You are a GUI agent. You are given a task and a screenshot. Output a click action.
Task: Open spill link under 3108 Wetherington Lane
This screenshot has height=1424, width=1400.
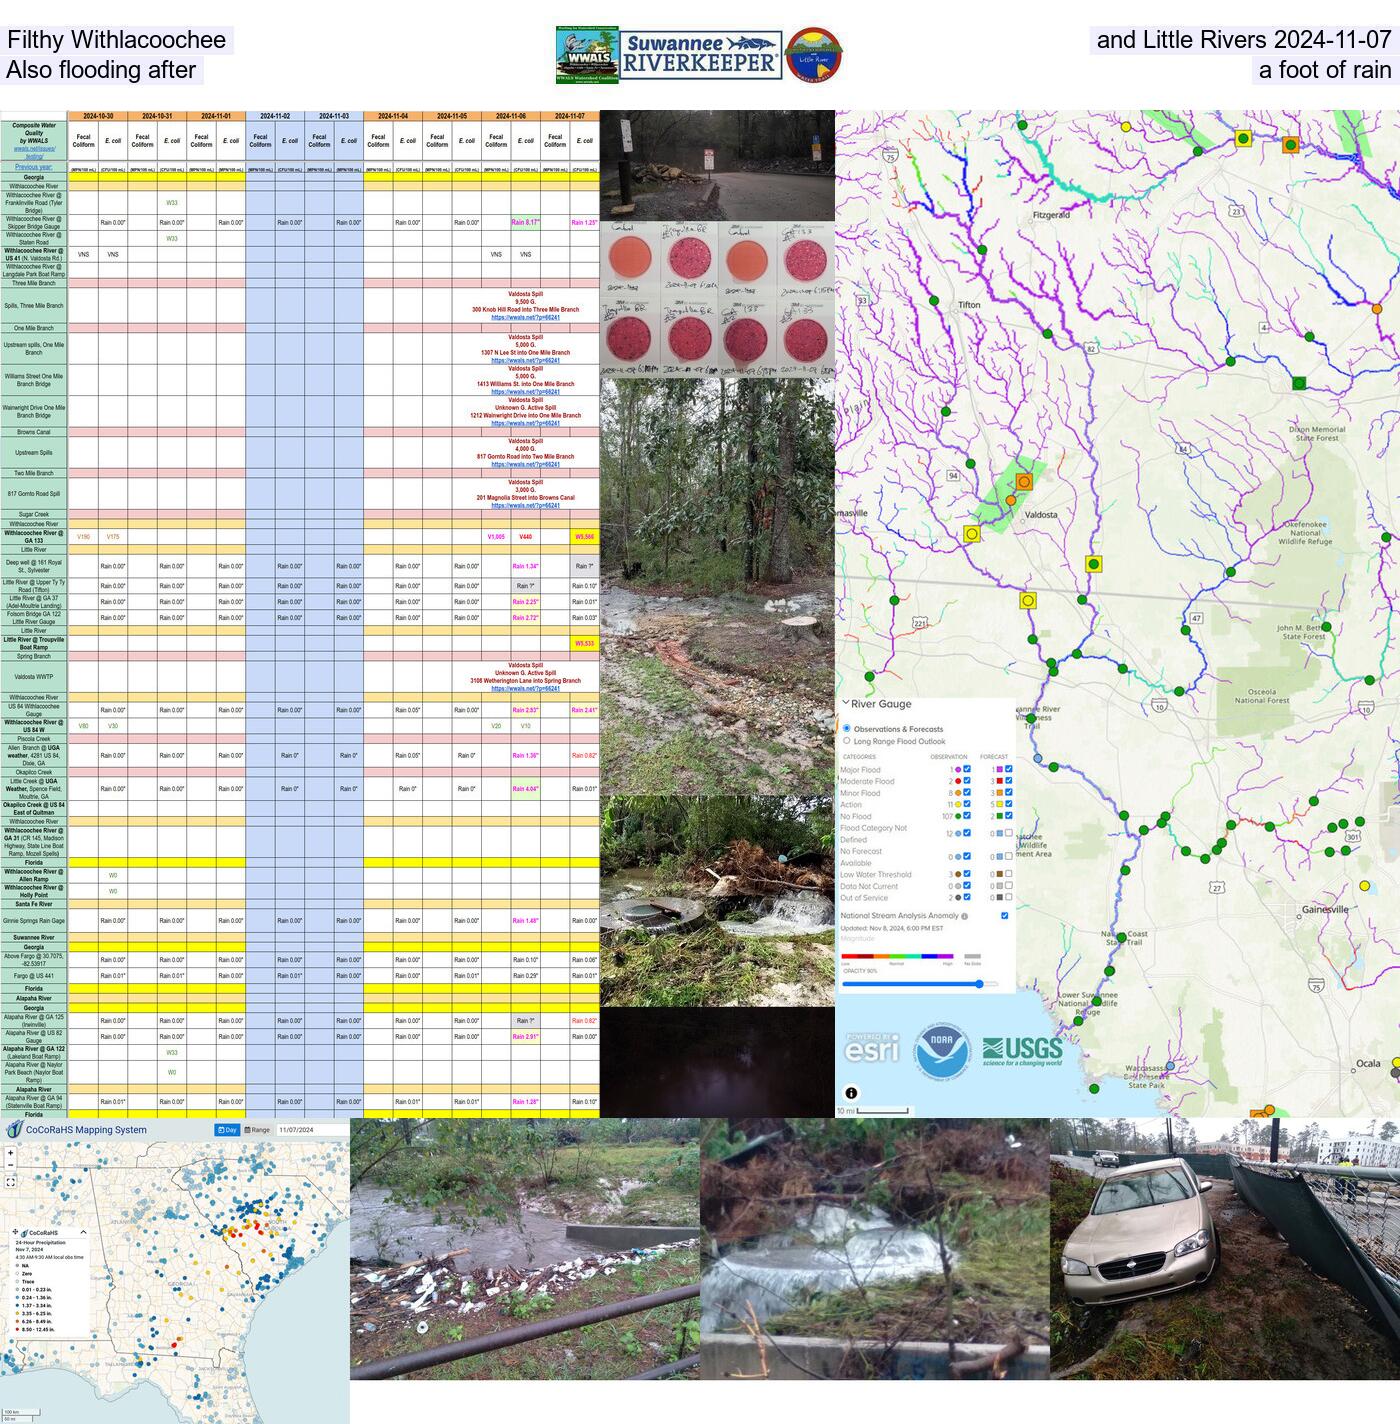coord(525,688)
